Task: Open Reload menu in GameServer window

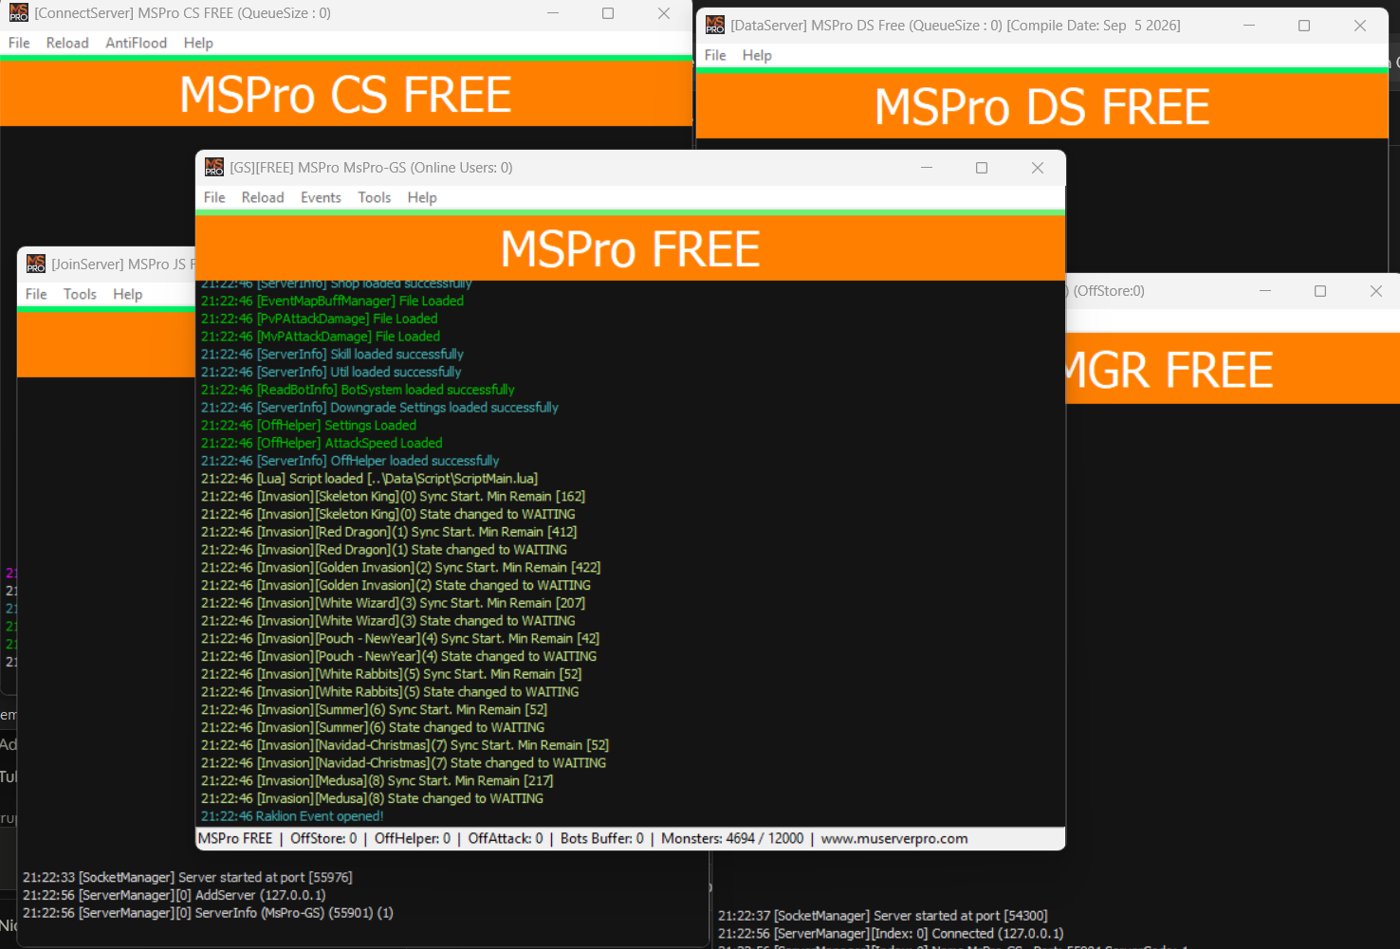Action: (263, 198)
